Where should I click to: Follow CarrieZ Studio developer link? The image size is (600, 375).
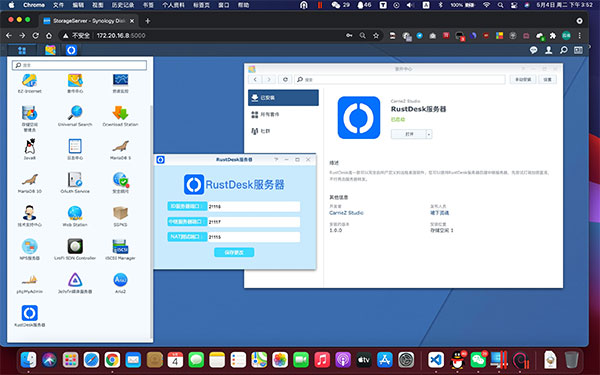pyautogui.click(x=346, y=213)
